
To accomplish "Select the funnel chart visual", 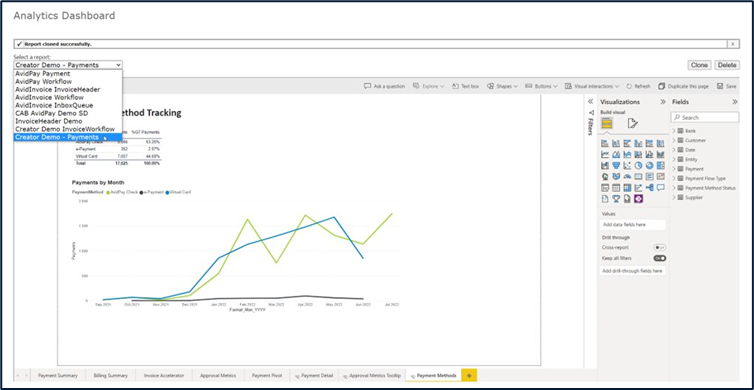I will [x=616, y=165].
